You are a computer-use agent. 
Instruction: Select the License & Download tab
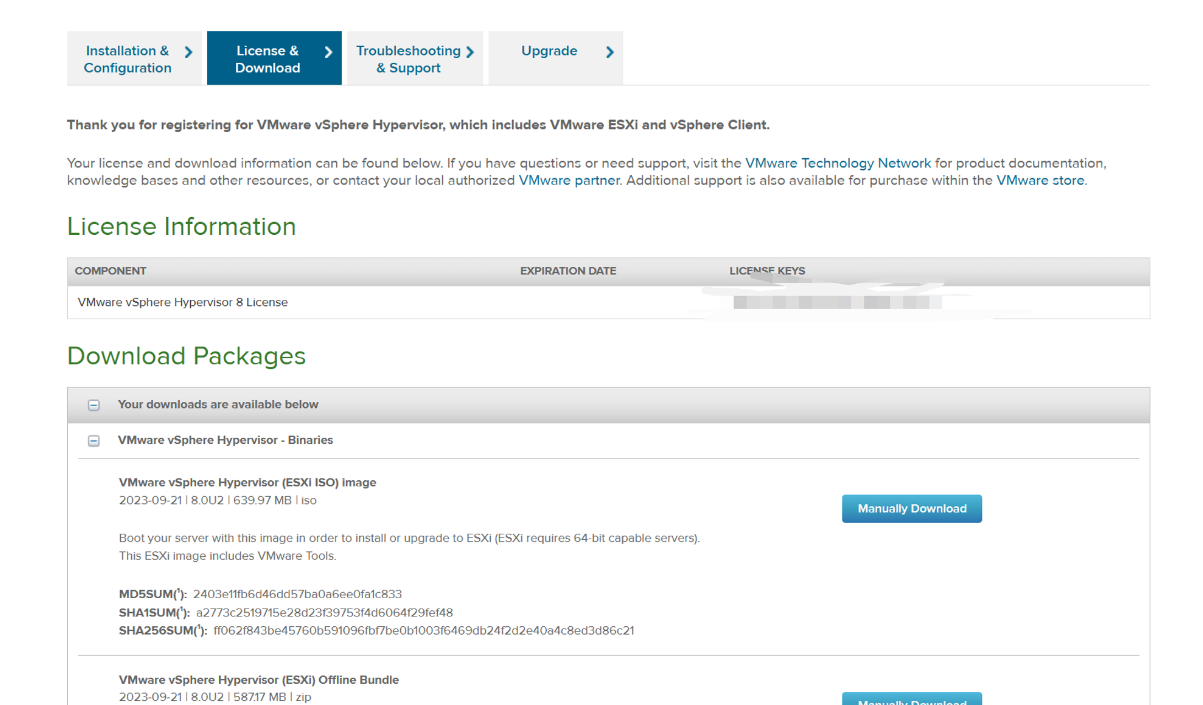(x=267, y=59)
